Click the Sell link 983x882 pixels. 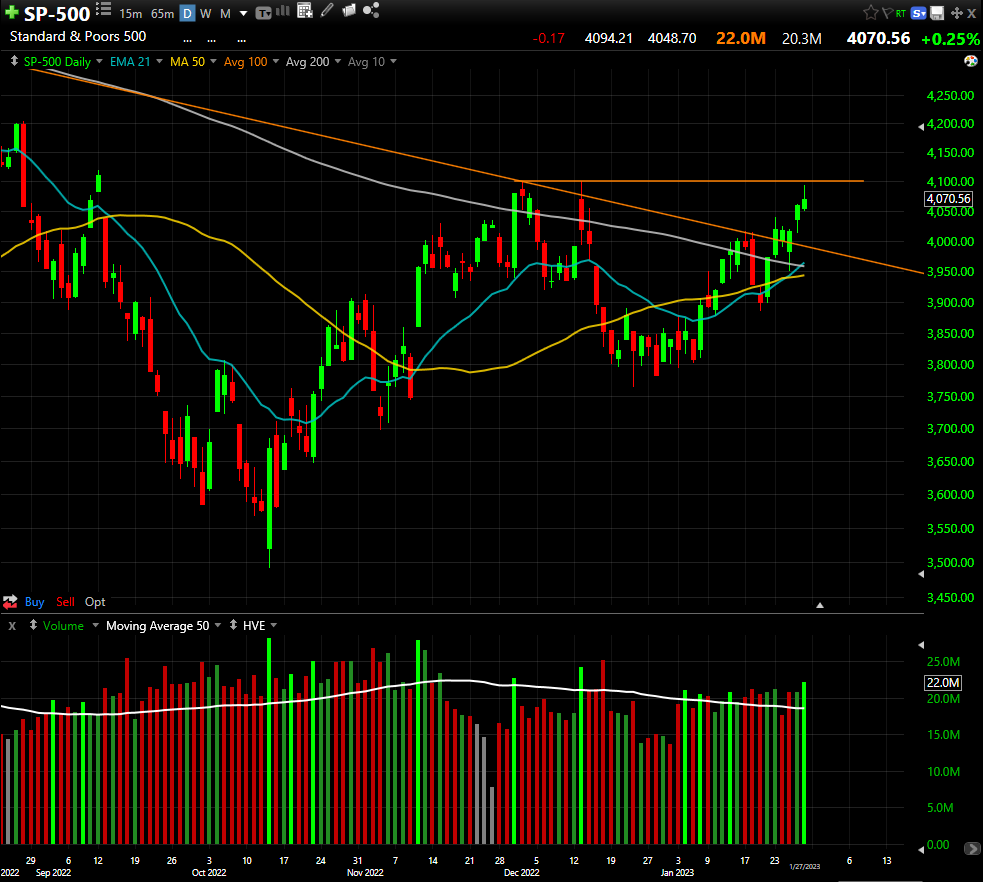(65, 602)
